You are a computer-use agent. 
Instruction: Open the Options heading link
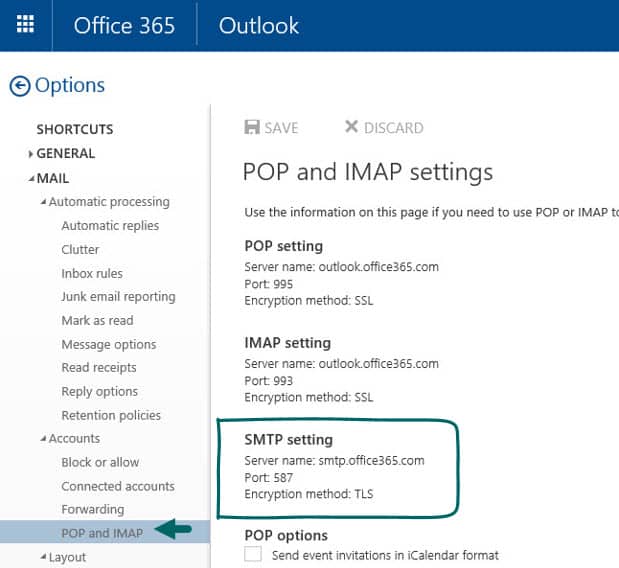pos(70,85)
